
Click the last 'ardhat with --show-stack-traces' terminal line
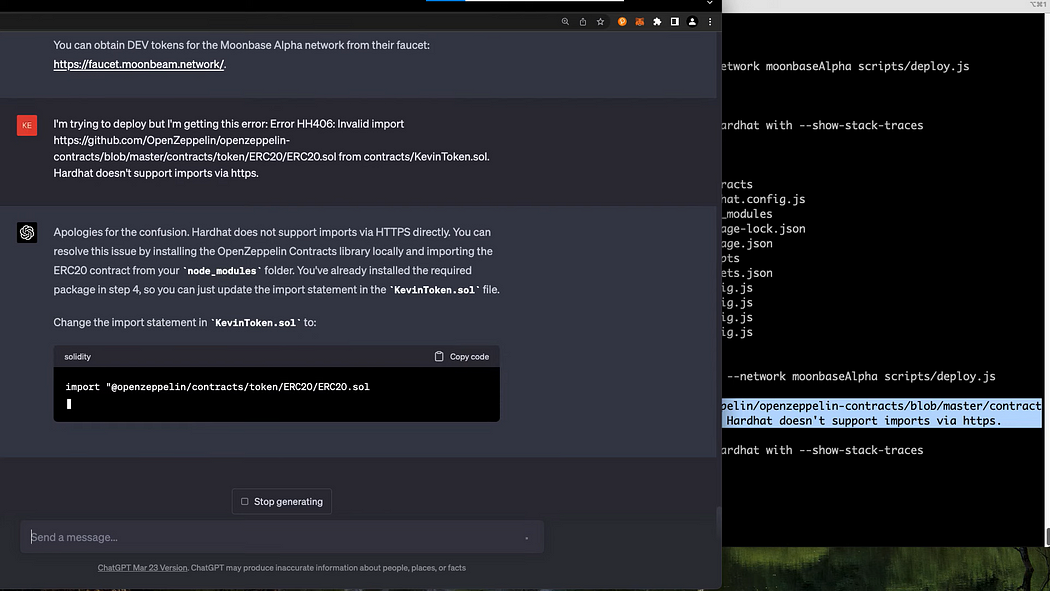[822, 450]
